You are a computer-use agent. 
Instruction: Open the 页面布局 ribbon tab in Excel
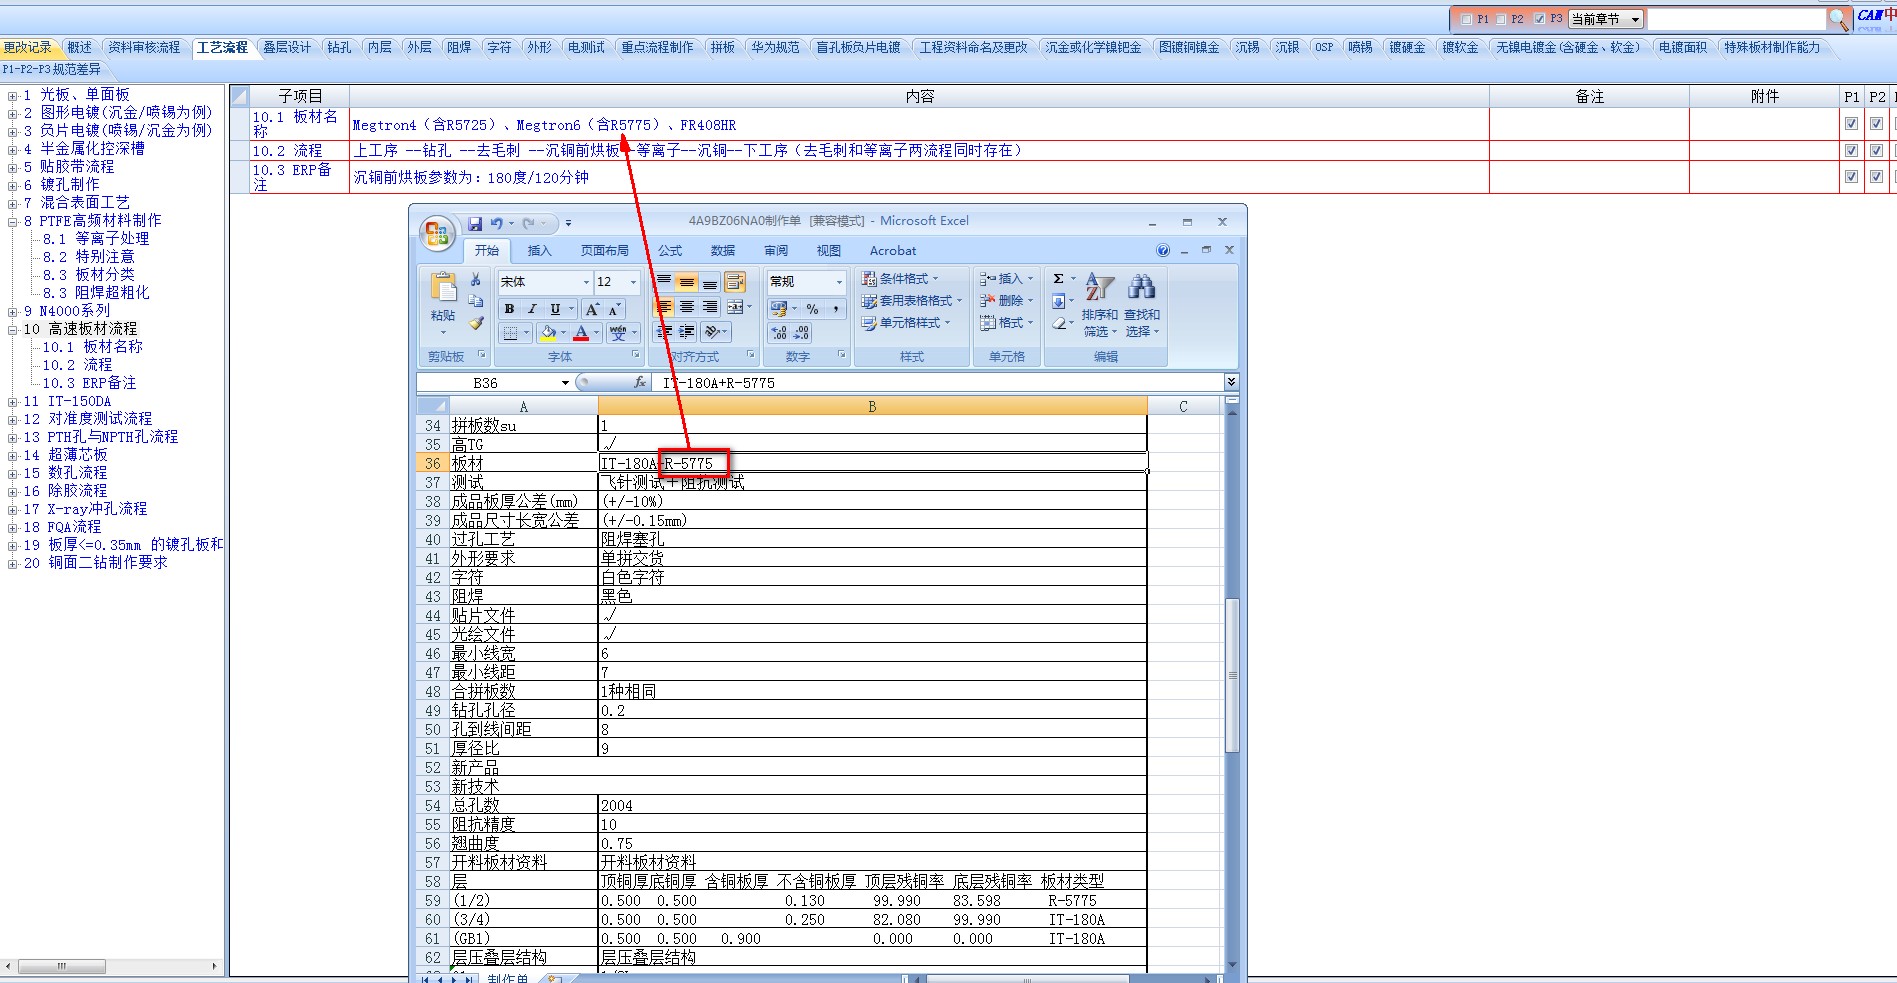point(605,251)
